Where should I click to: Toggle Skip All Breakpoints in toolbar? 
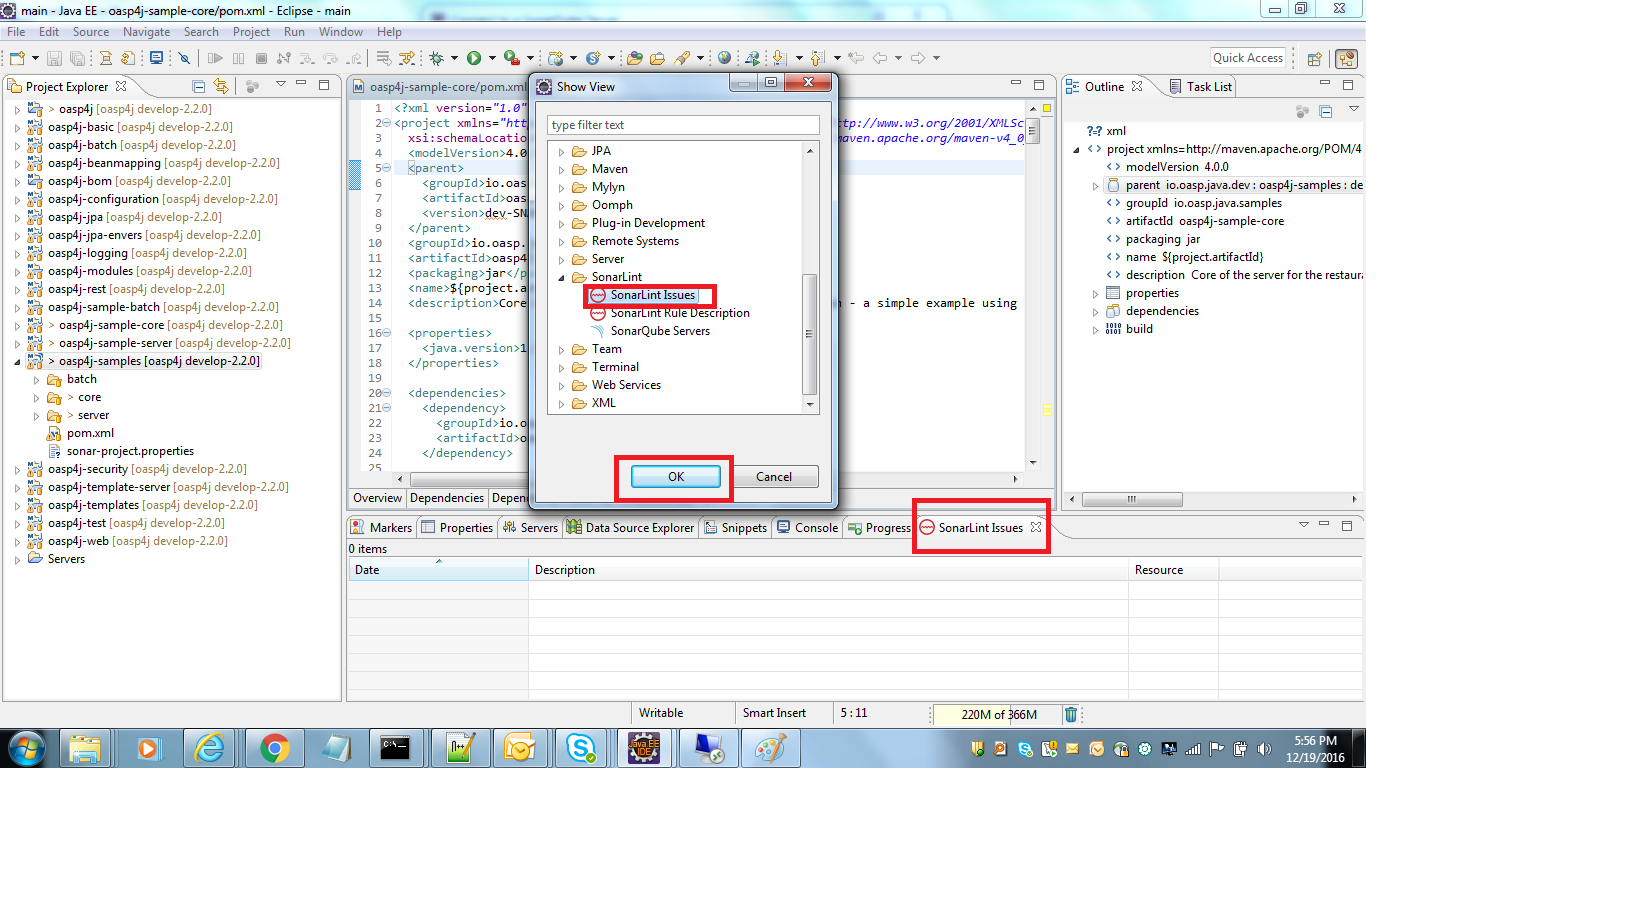pyautogui.click(x=184, y=58)
